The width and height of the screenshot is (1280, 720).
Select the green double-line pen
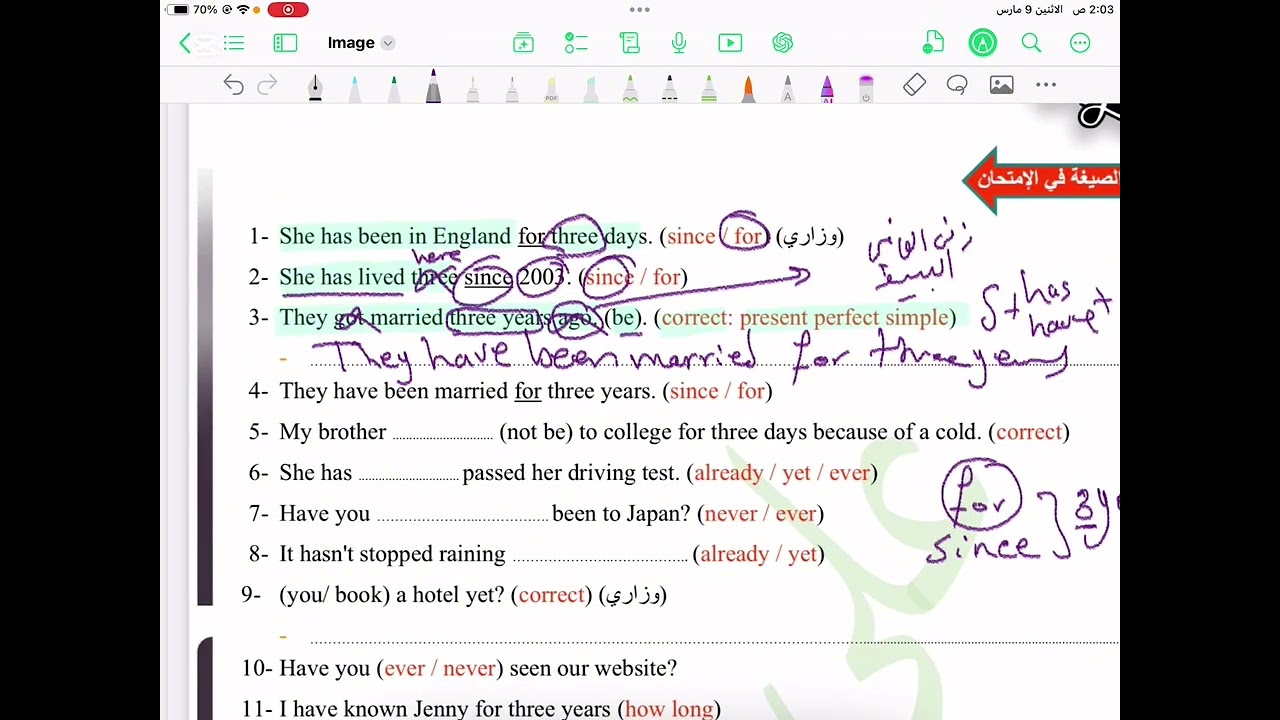(709, 87)
